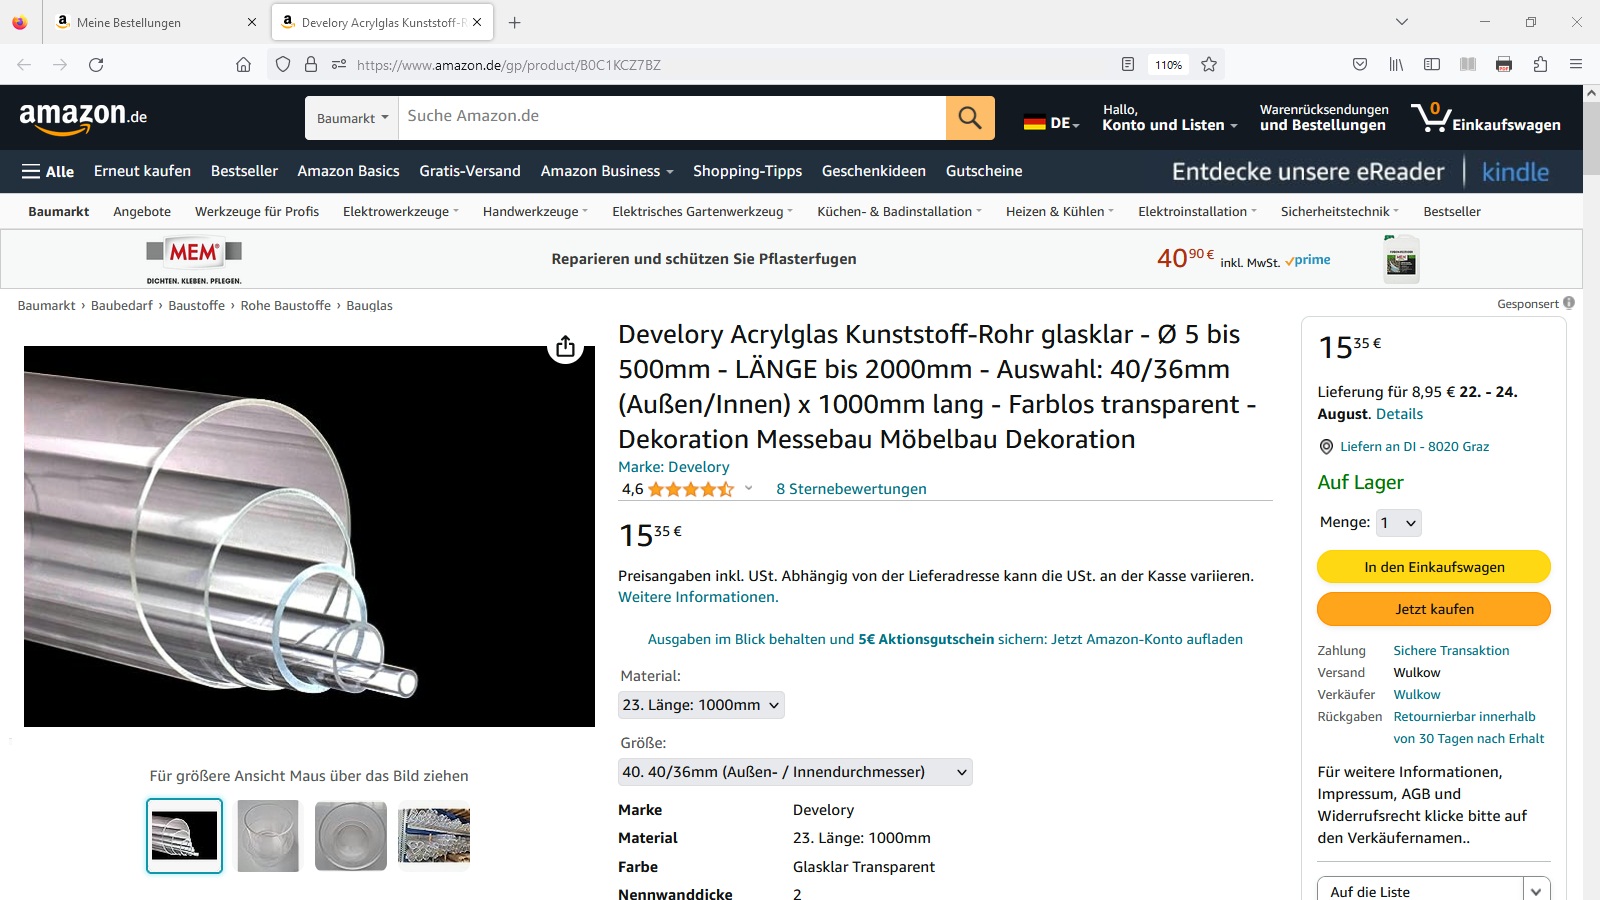
Task: Open the Firefox hamburger menu
Action: (x=1576, y=65)
